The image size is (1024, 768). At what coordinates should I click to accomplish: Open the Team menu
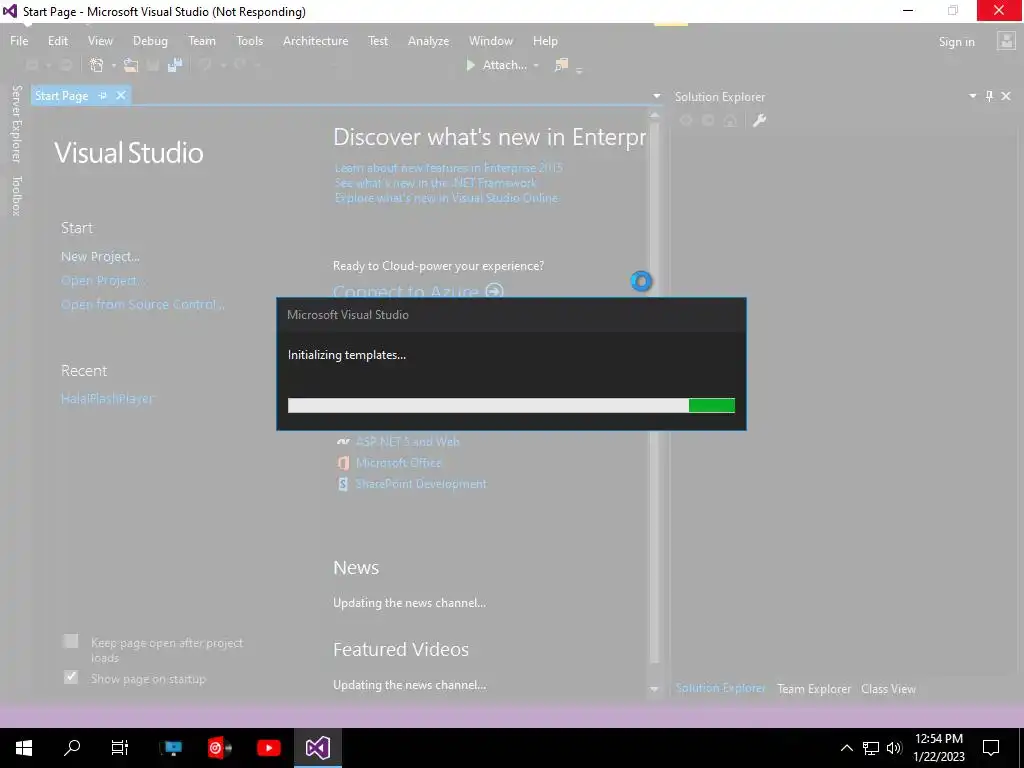click(202, 40)
